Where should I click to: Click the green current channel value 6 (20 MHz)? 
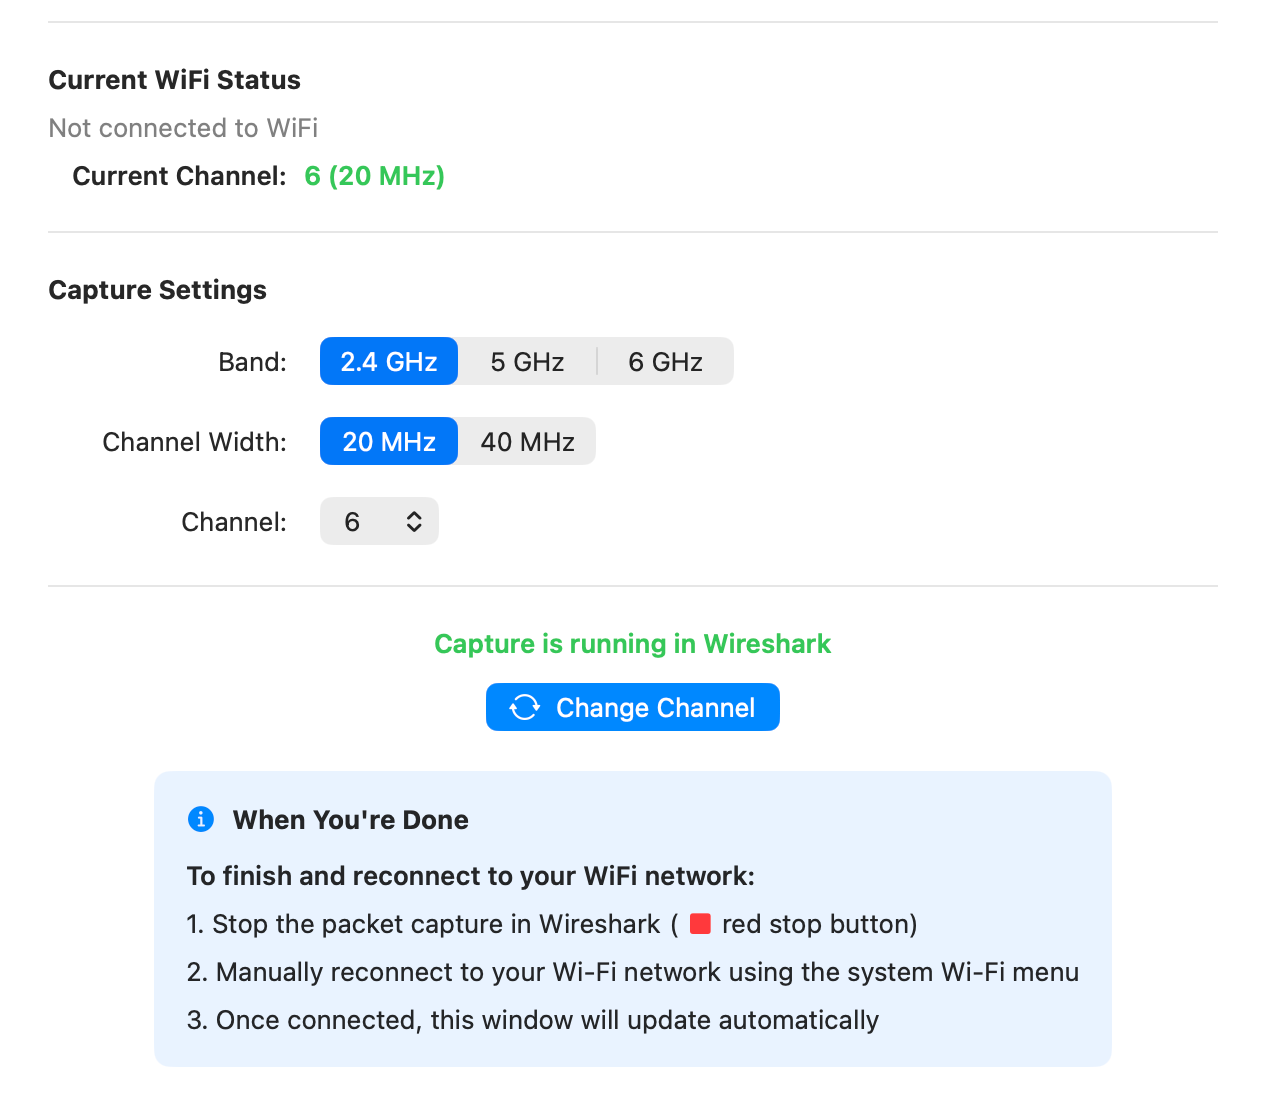(374, 176)
